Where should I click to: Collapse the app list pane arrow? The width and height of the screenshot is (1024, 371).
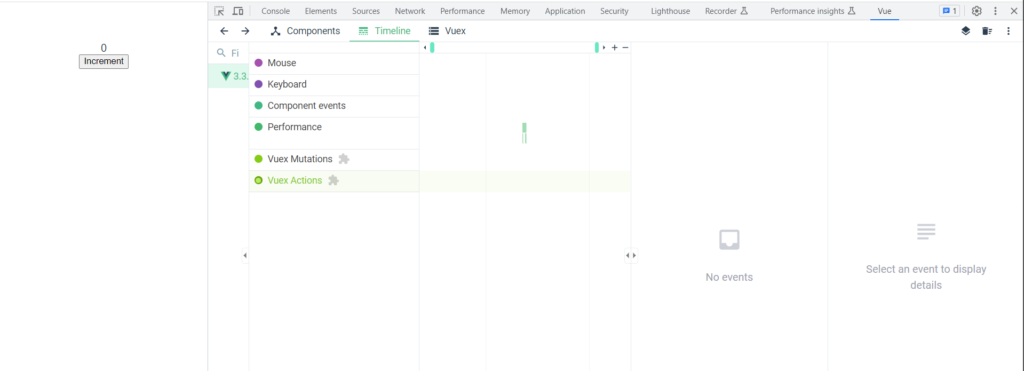pos(245,255)
